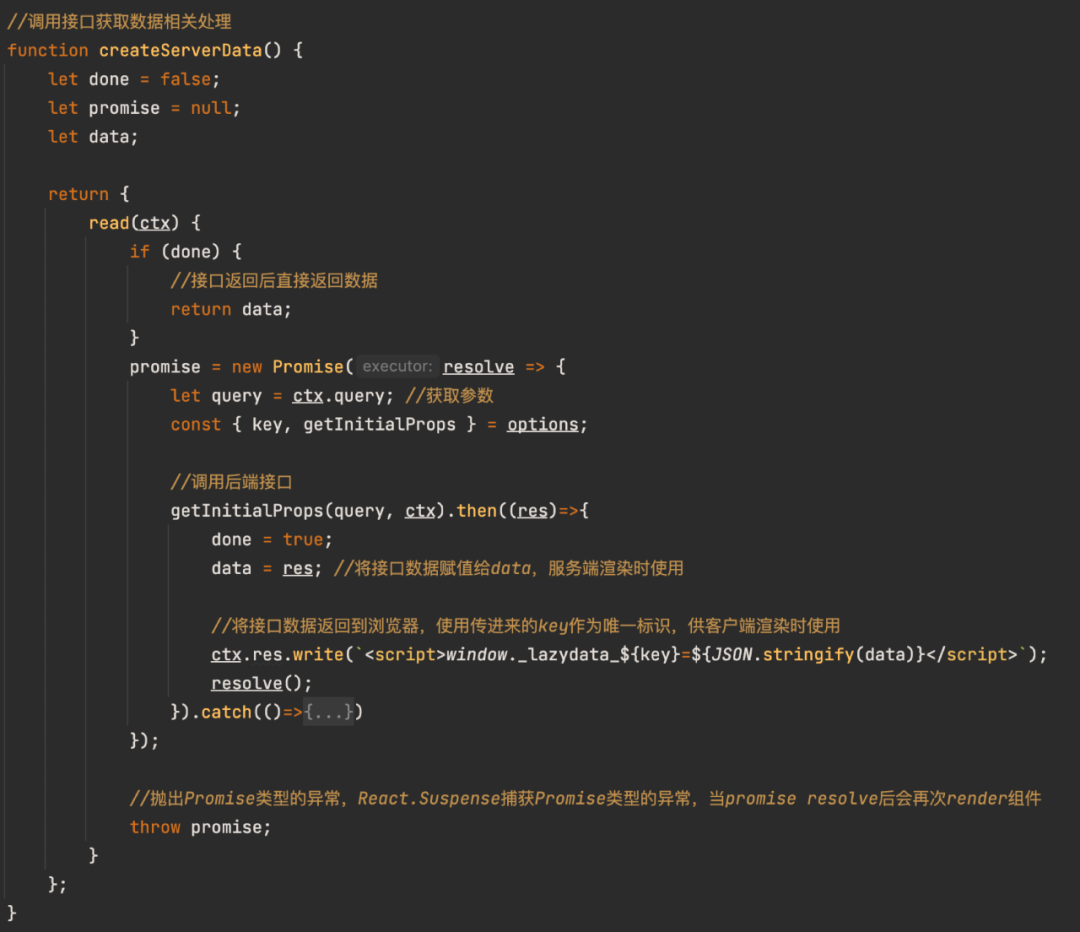
Task: Click the Promise constructor name
Action: tap(308, 366)
